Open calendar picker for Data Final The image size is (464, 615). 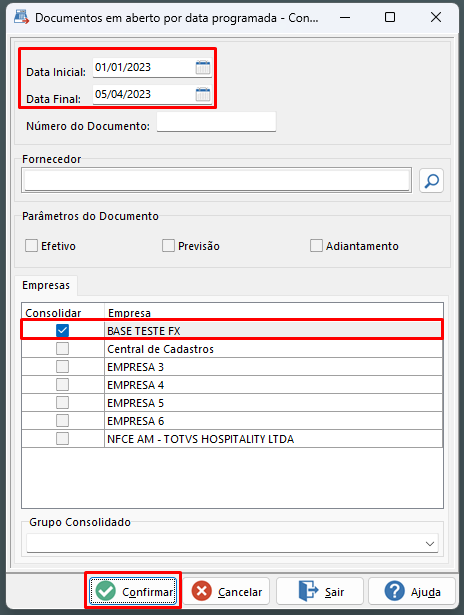pos(203,95)
